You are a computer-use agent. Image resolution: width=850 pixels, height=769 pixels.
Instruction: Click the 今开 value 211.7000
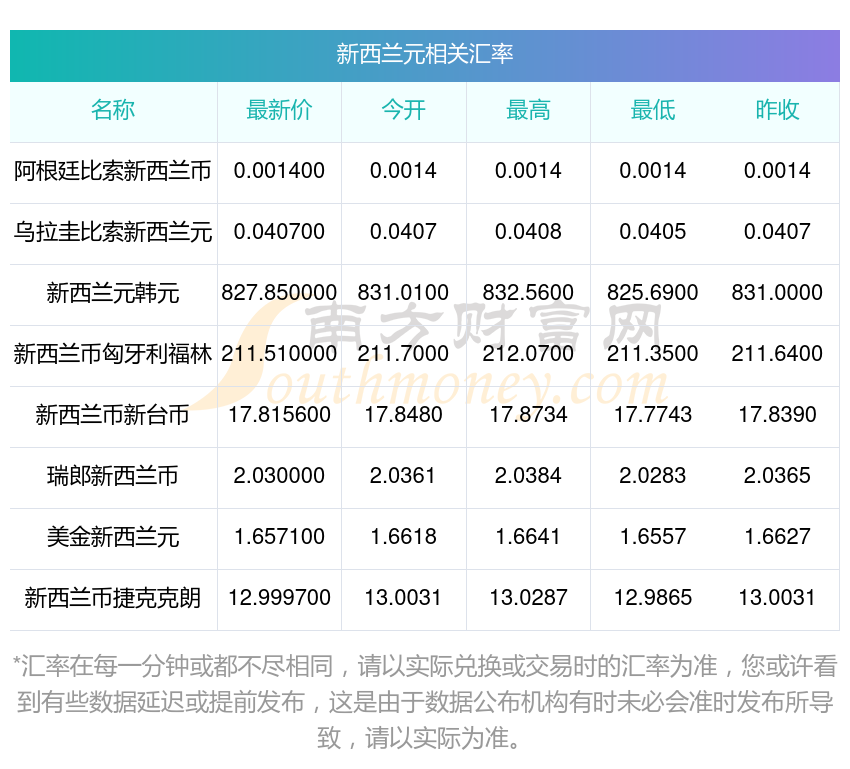[x=403, y=354]
